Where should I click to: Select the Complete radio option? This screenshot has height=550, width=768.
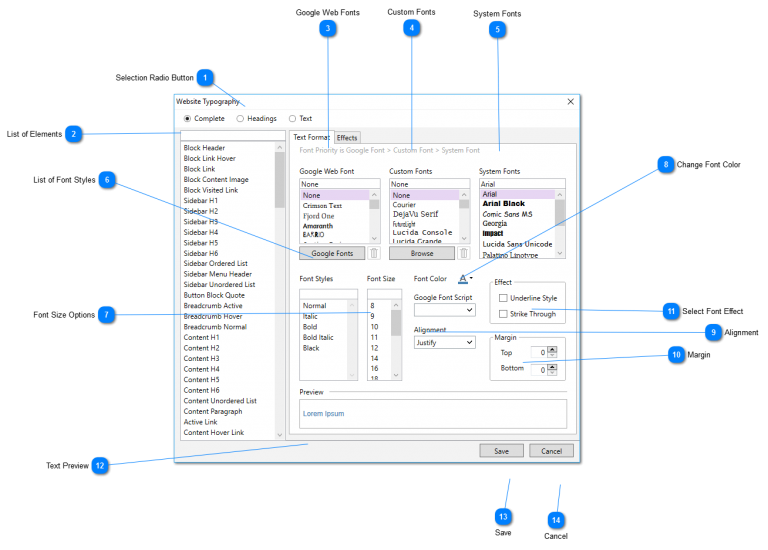[x=187, y=119]
